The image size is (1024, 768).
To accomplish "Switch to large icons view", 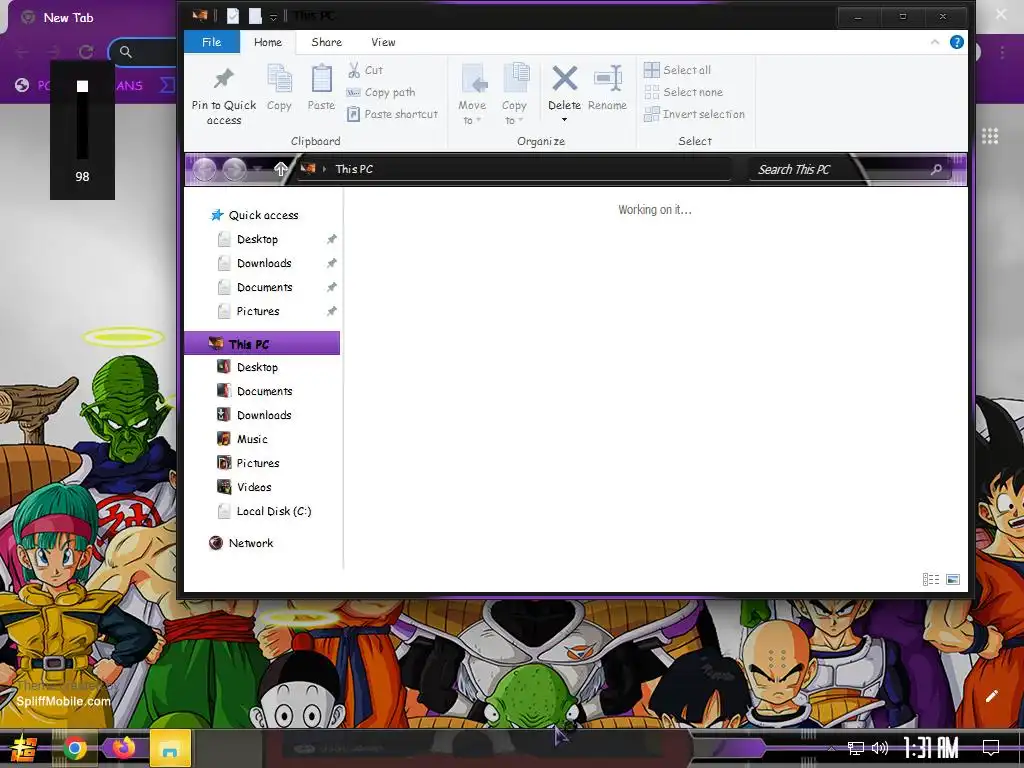I will click(x=953, y=579).
